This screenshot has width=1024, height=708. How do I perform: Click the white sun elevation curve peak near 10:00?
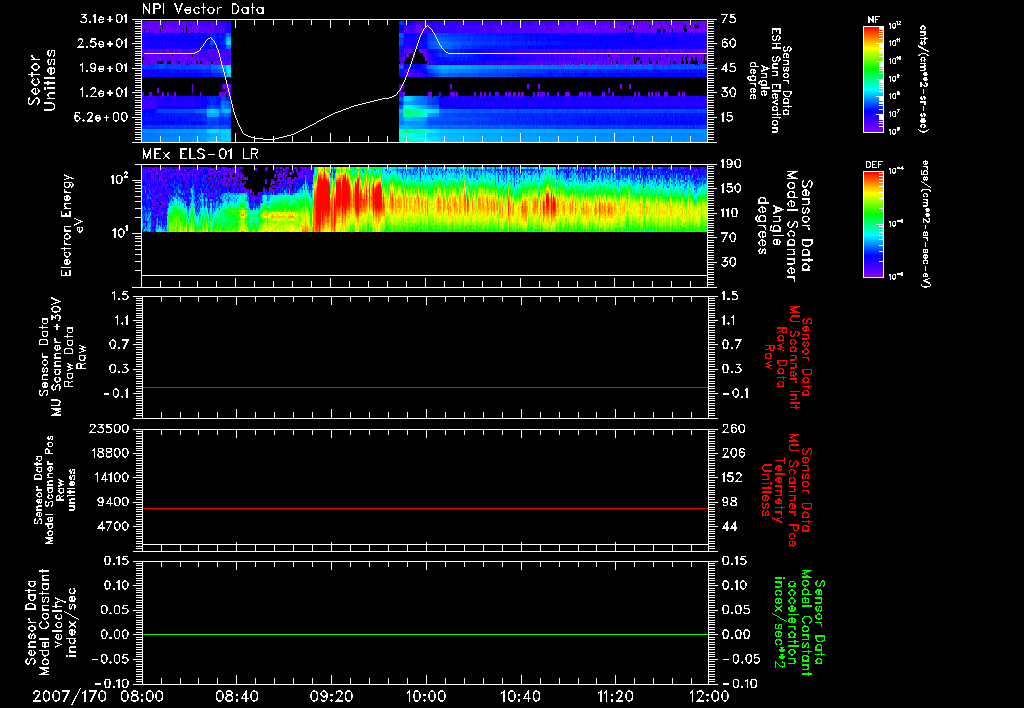tap(428, 26)
